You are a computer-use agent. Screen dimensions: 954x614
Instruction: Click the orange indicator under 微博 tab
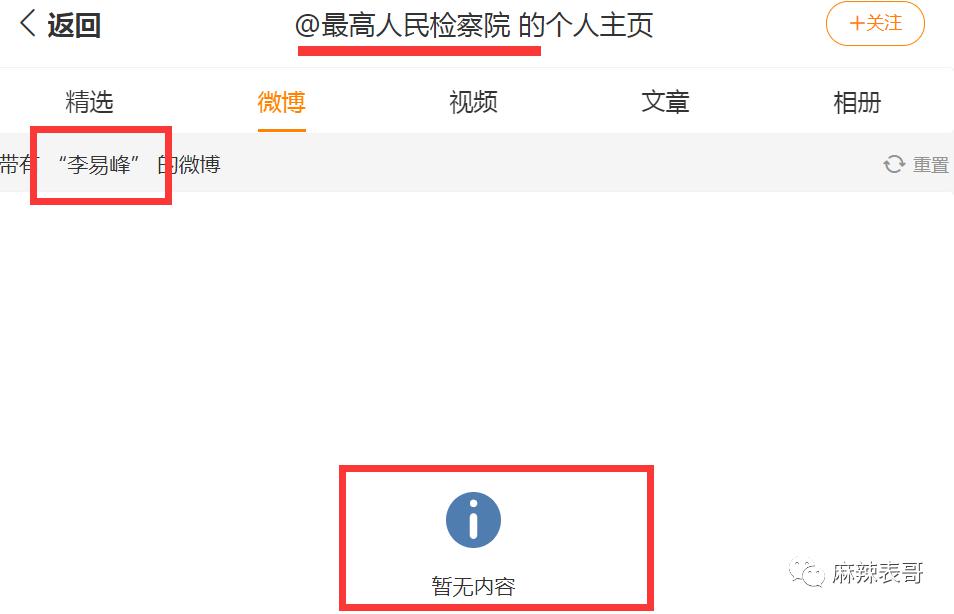click(282, 130)
